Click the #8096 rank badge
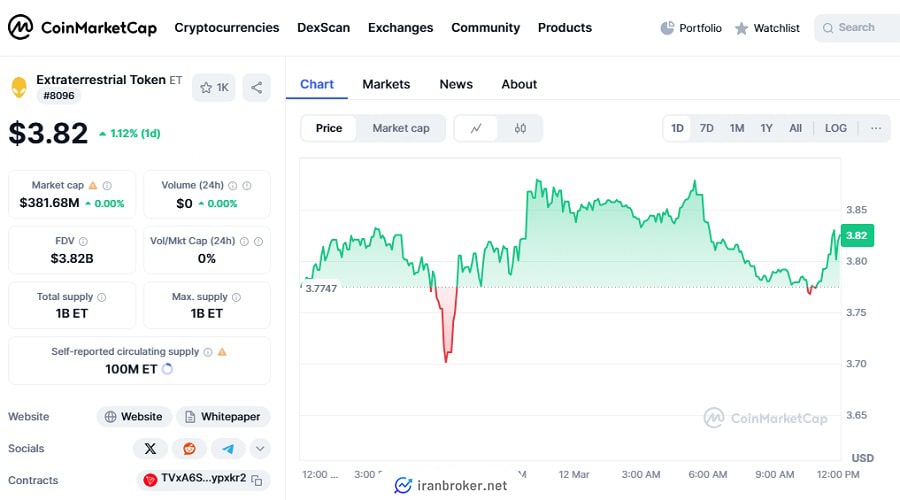Image resolution: width=900 pixels, height=500 pixels. click(59, 96)
